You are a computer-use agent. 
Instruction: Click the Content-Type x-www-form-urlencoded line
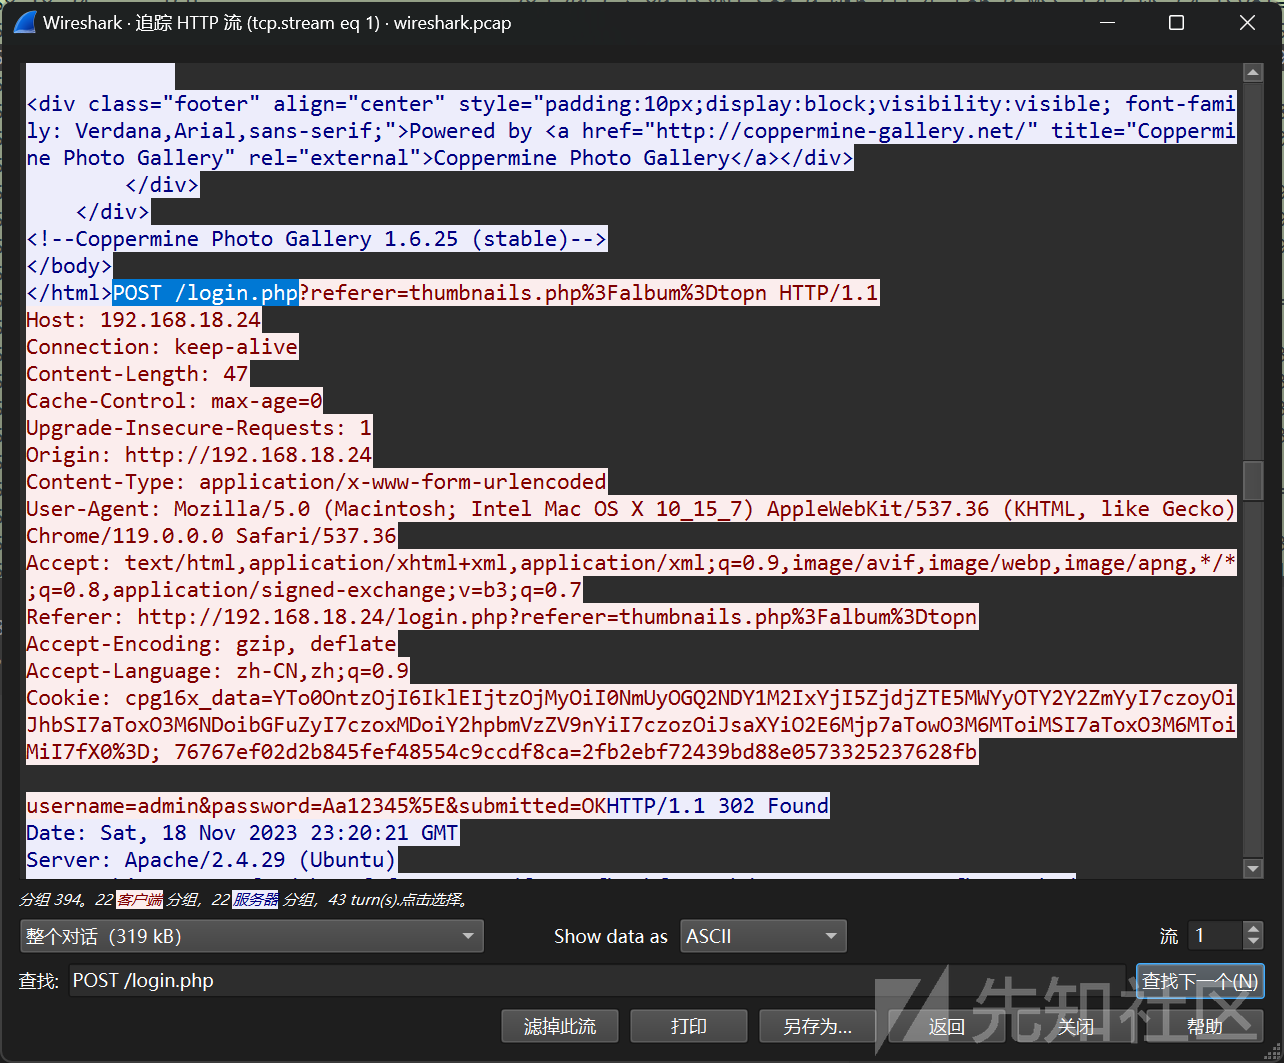[x=316, y=482]
